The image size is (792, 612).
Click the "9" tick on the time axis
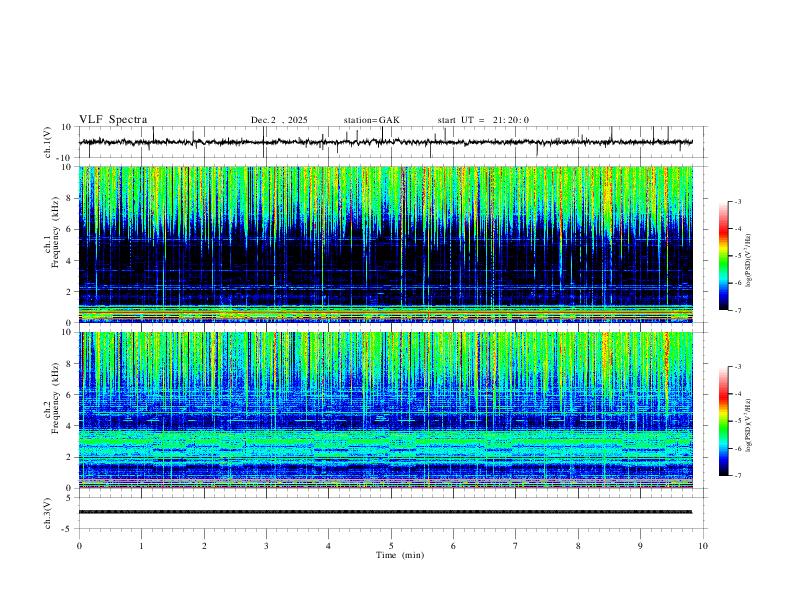(x=640, y=546)
